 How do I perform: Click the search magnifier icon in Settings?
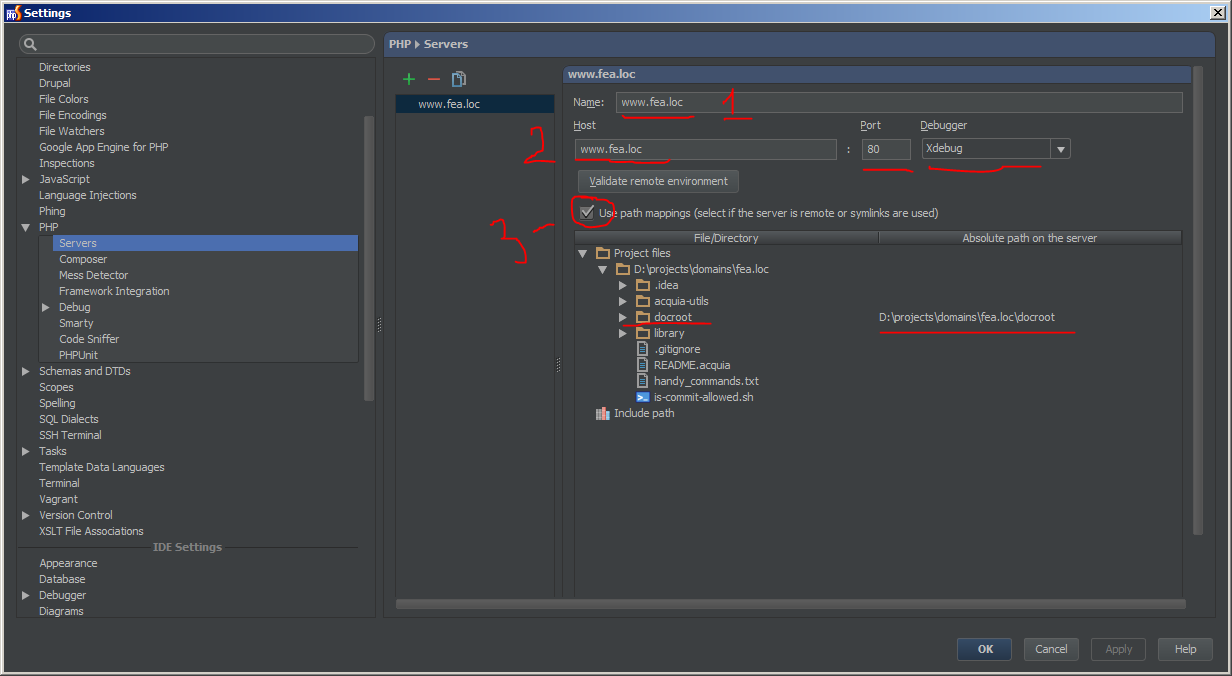(x=30, y=44)
